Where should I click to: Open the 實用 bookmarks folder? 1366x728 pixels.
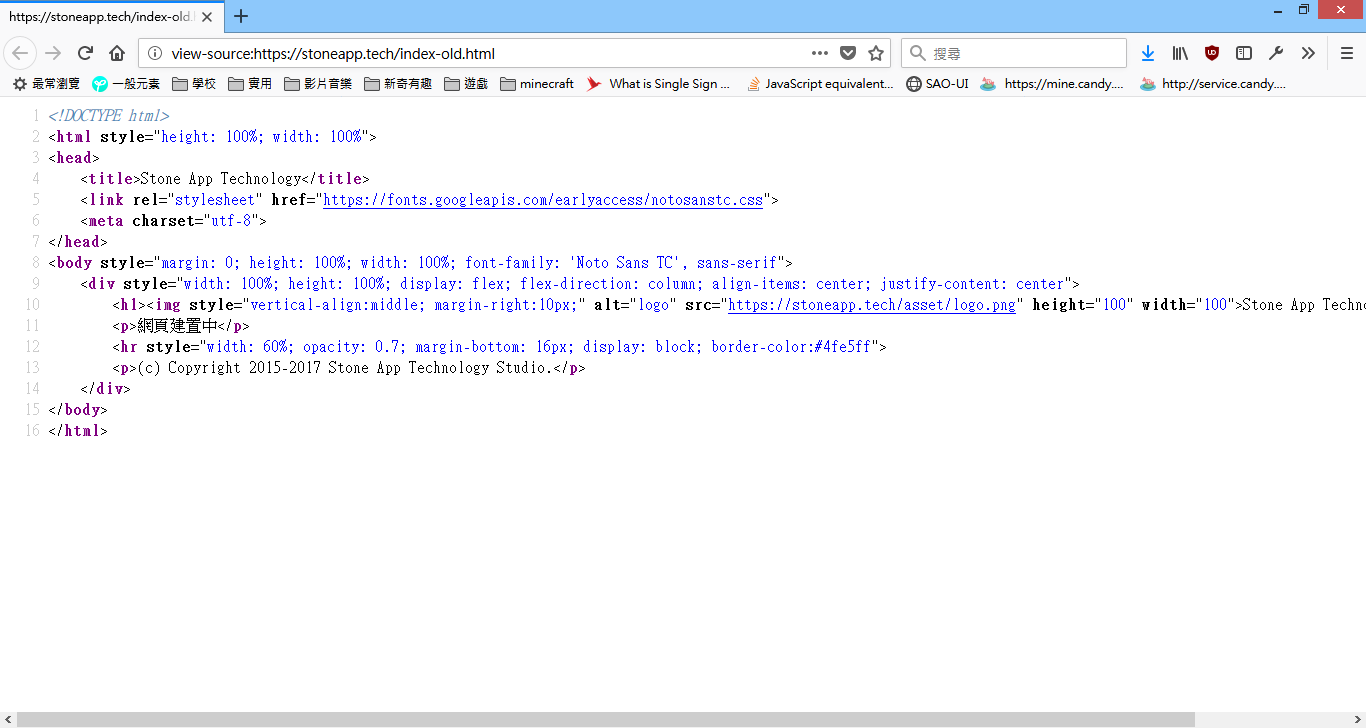tap(250, 84)
